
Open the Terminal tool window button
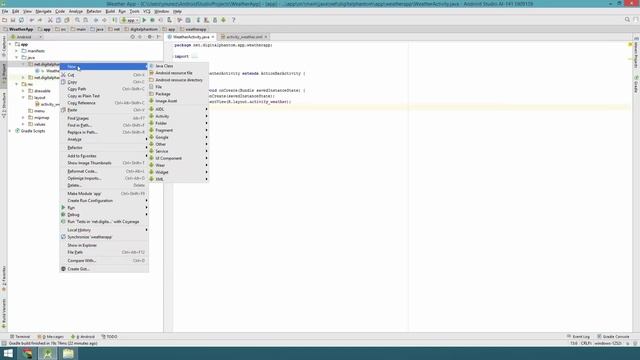[x=20, y=337]
